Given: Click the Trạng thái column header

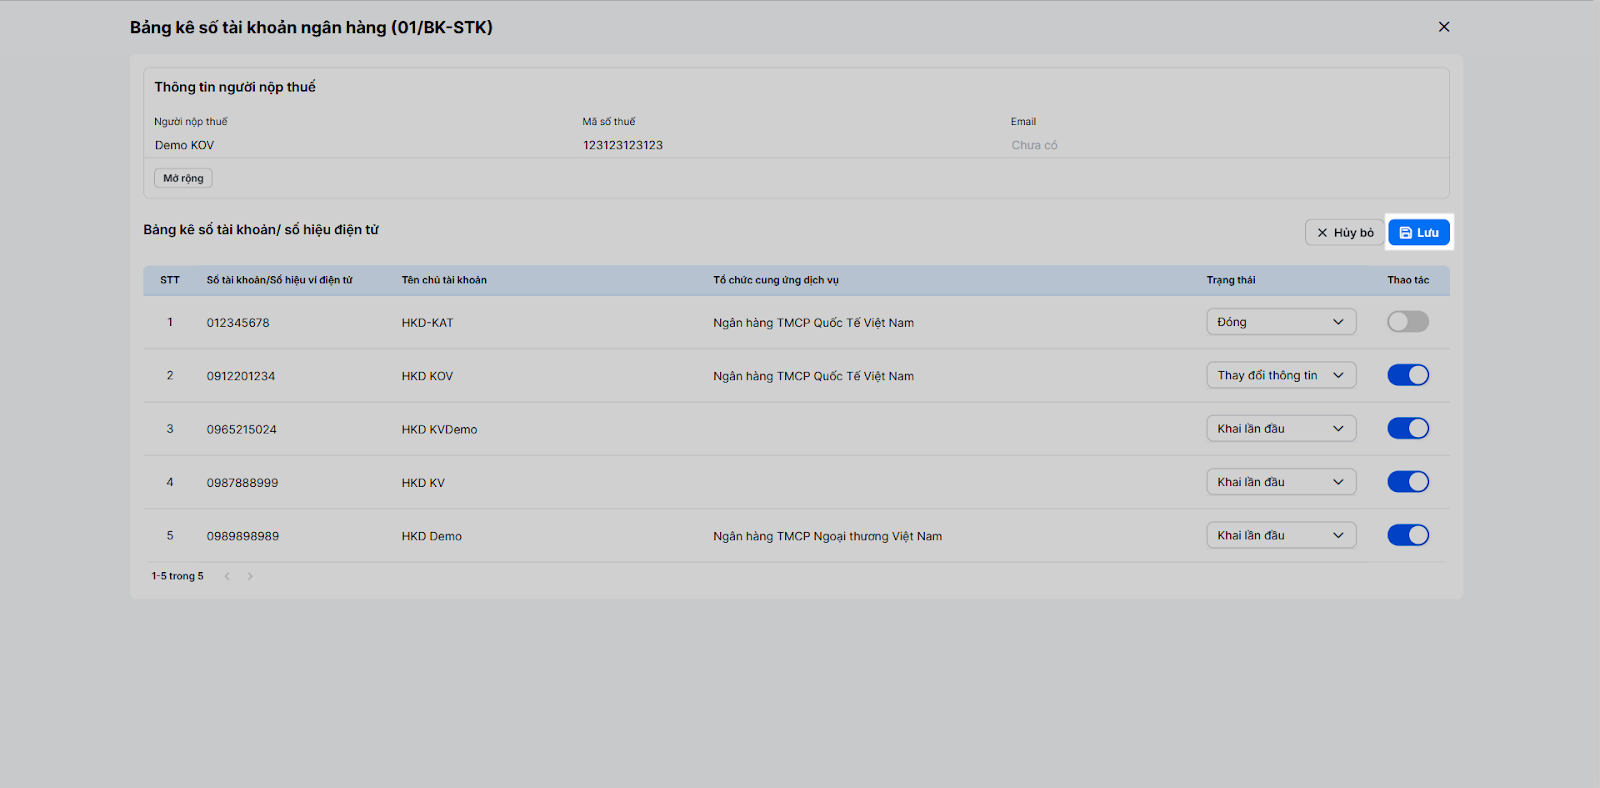Looking at the screenshot, I should click(x=1230, y=280).
